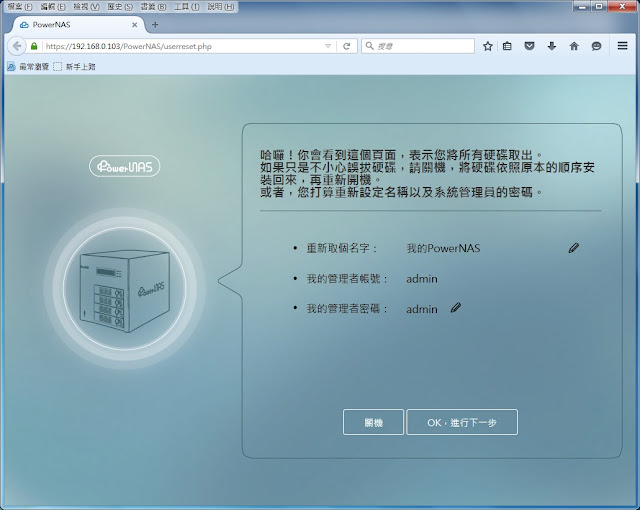The image size is (640, 510).
Task: Click the search magnifier icon
Action: point(369,46)
